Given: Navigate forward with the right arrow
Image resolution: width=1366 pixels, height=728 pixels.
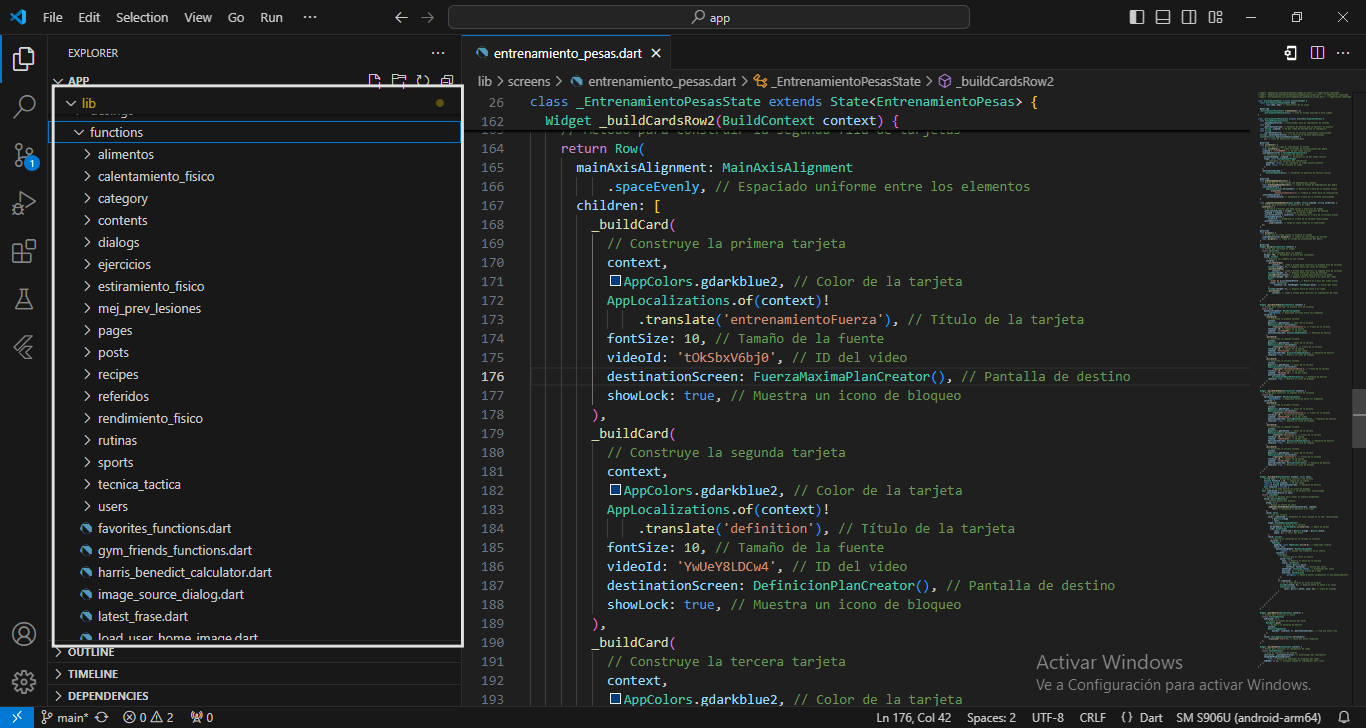Looking at the screenshot, I should [x=428, y=17].
